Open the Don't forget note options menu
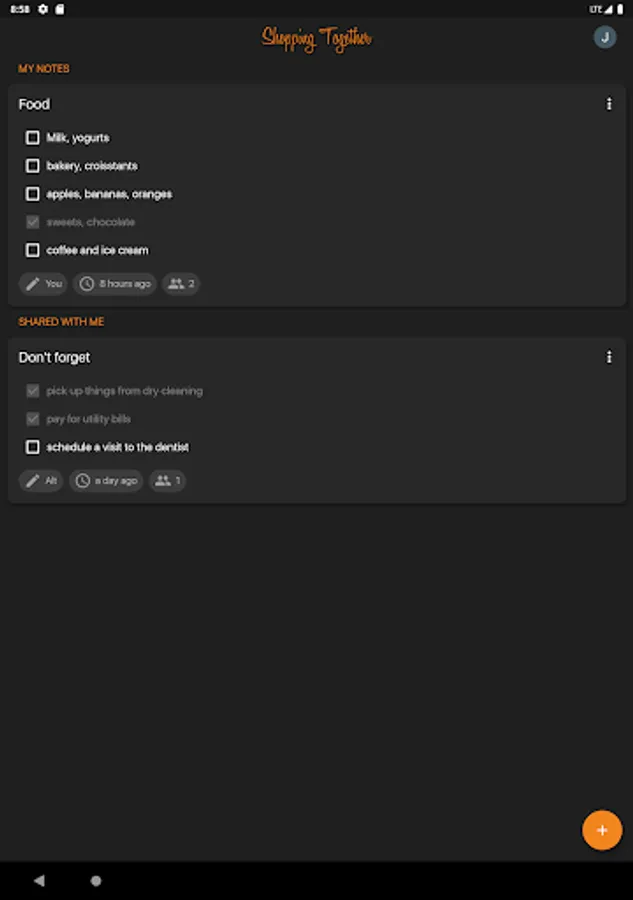The width and height of the screenshot is (633, 900). (x=609, y=357)
